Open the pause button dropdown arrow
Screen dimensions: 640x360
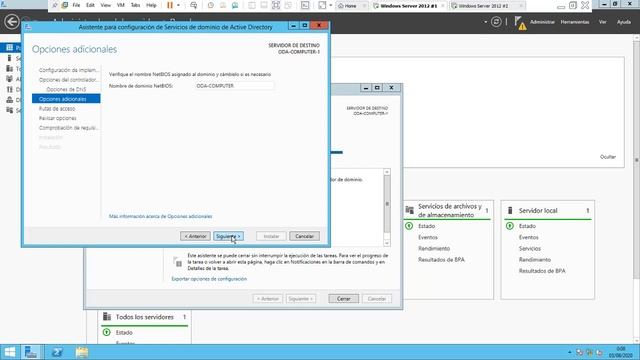coord(178,5)
